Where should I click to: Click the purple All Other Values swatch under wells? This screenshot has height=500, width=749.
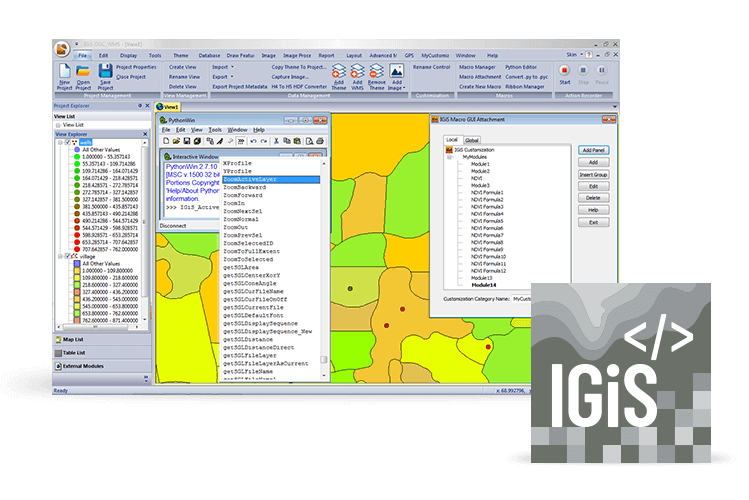coord(77,149)
